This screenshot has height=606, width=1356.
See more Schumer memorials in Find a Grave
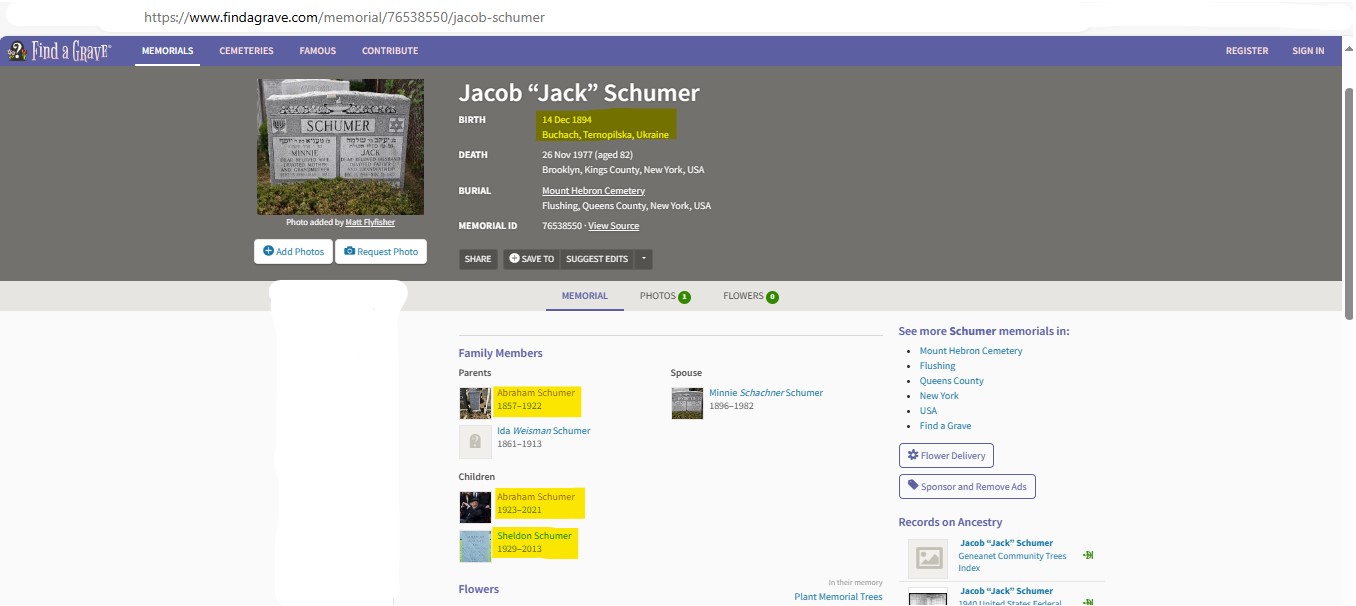[946, 426]
